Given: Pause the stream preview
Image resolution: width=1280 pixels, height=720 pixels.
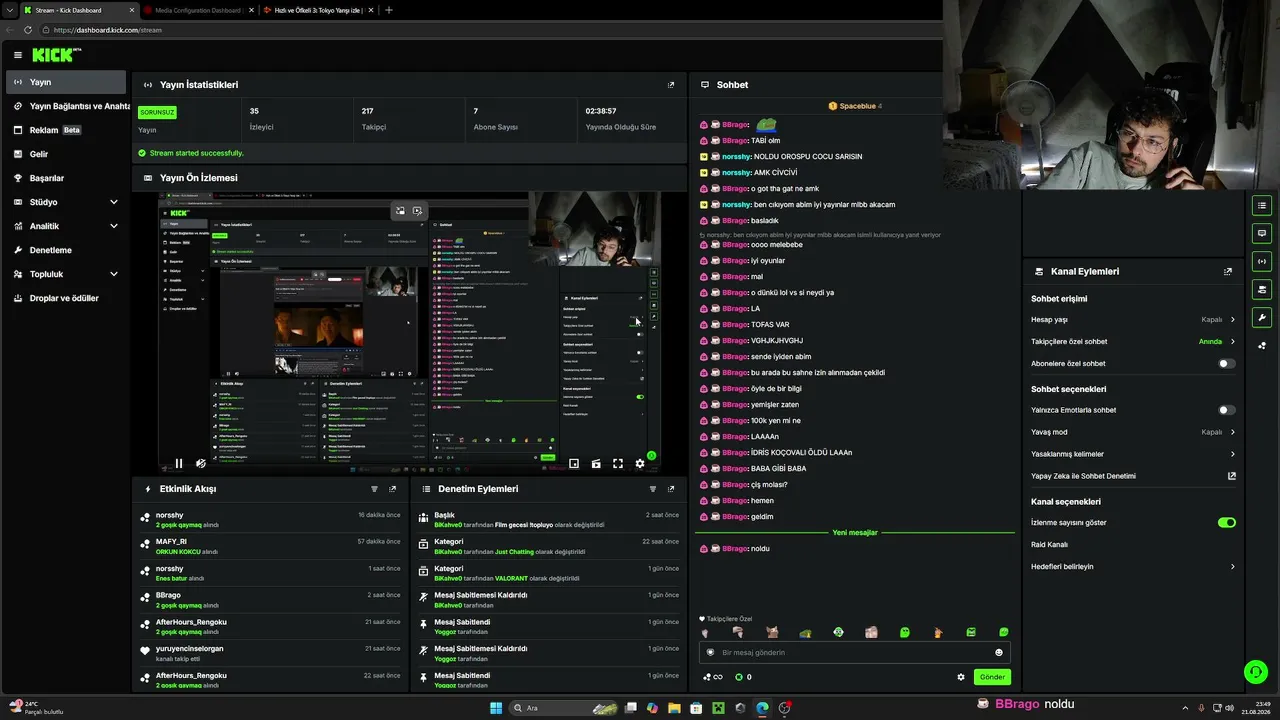Looking at the screenshot, I should (x=179, y=463).
